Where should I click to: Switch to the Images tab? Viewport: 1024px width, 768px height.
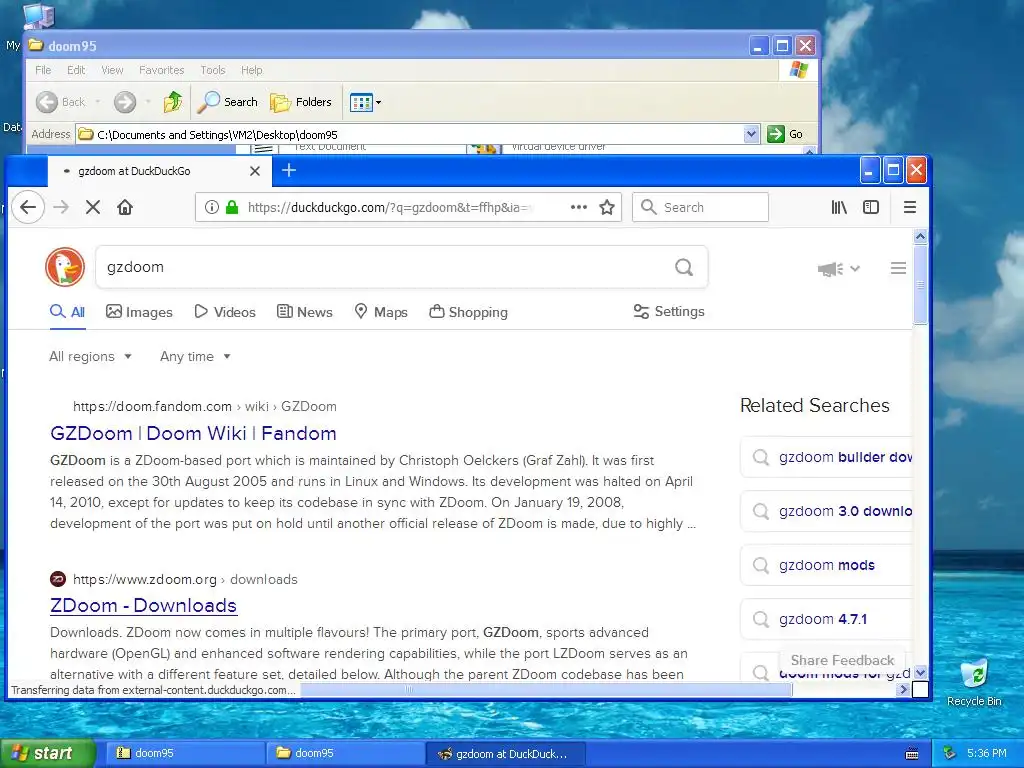coord(139,312)
